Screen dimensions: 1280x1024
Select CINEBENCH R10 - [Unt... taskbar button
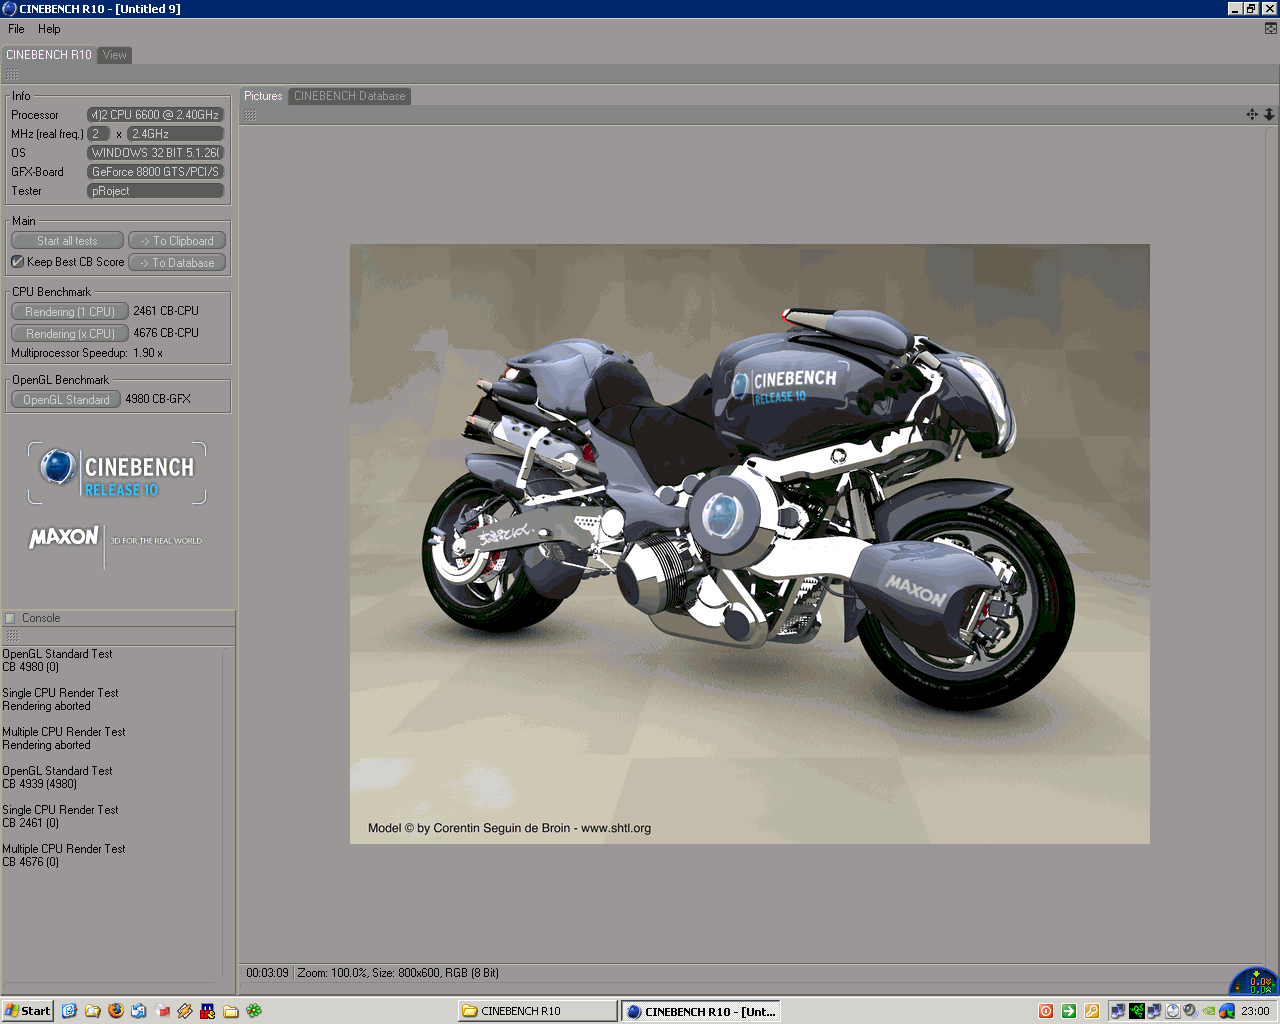coord(700,1011)
